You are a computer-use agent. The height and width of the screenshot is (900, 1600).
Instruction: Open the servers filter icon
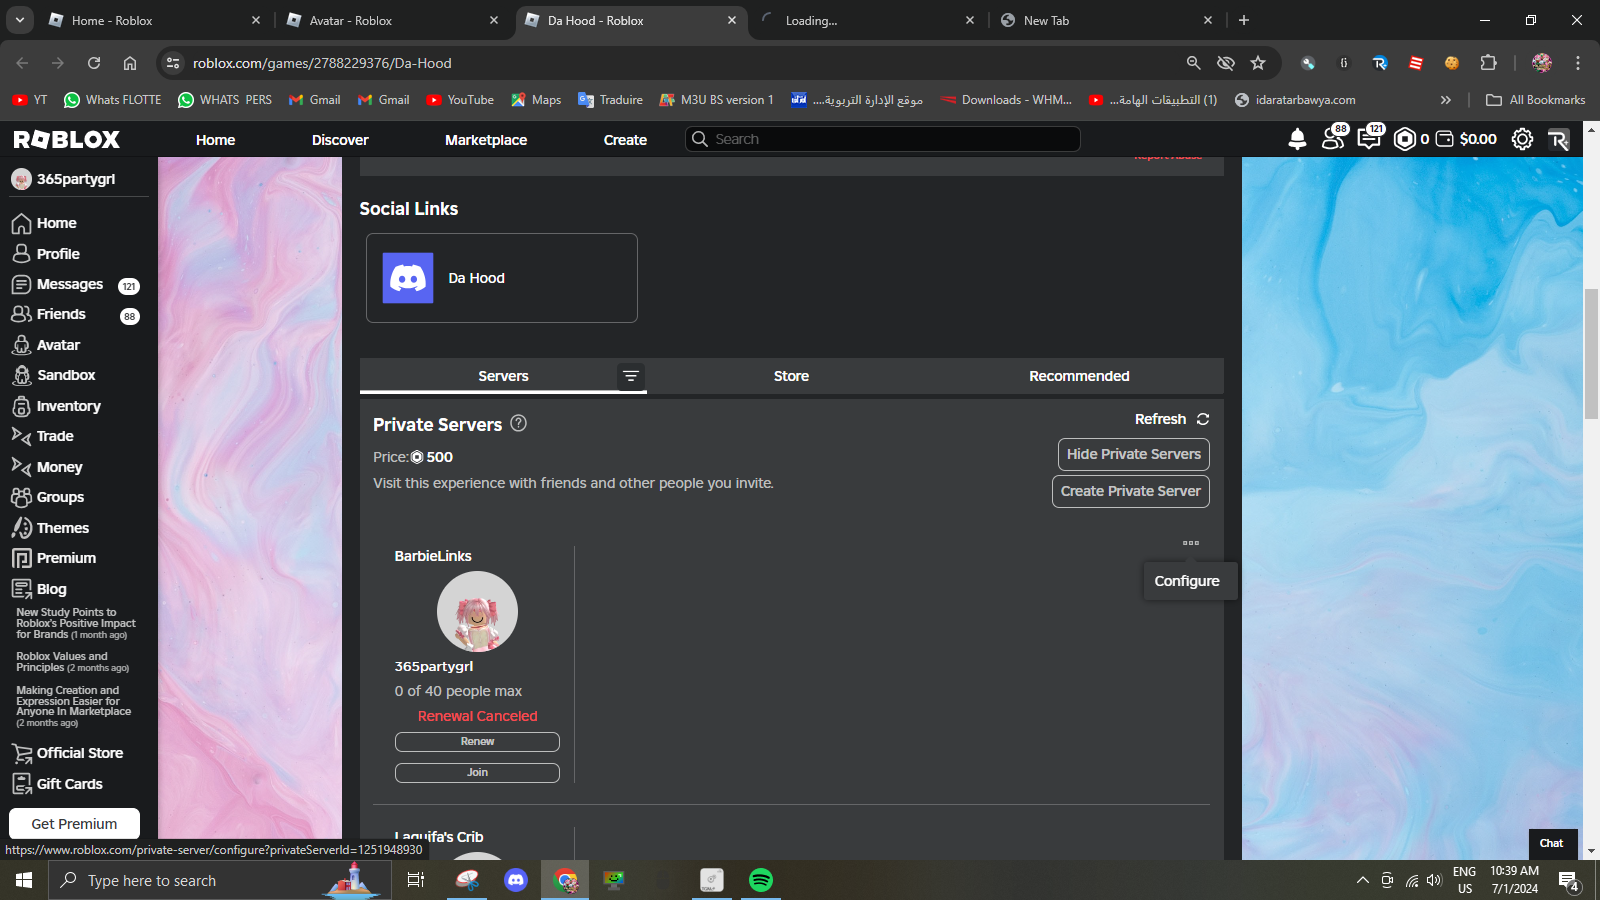click(x=631, y=376)
